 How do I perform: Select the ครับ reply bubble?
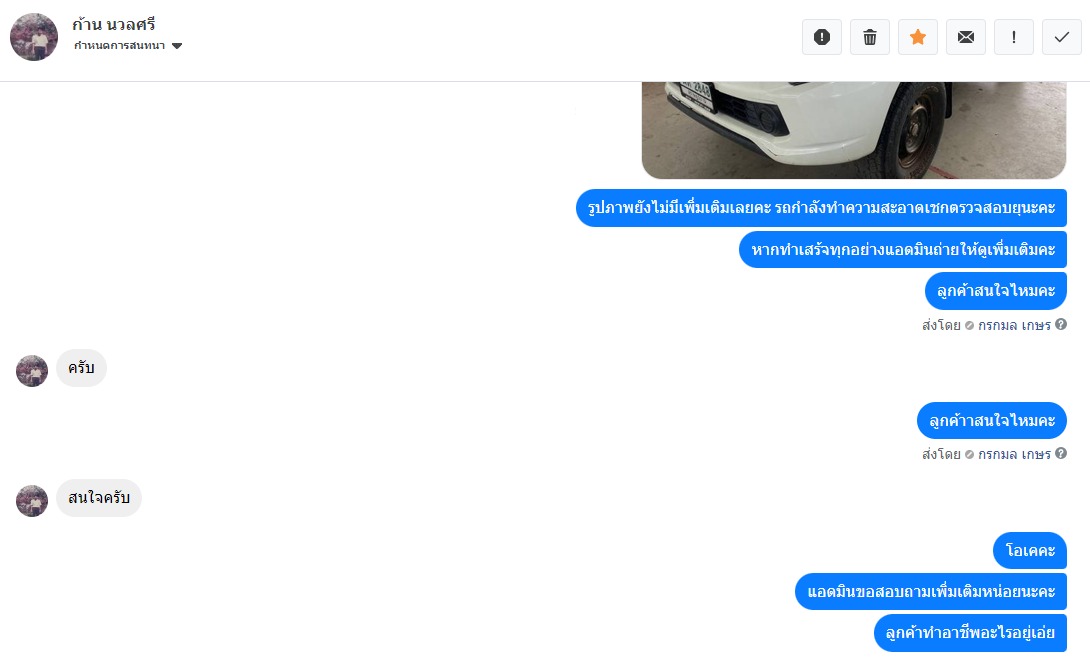81,368
